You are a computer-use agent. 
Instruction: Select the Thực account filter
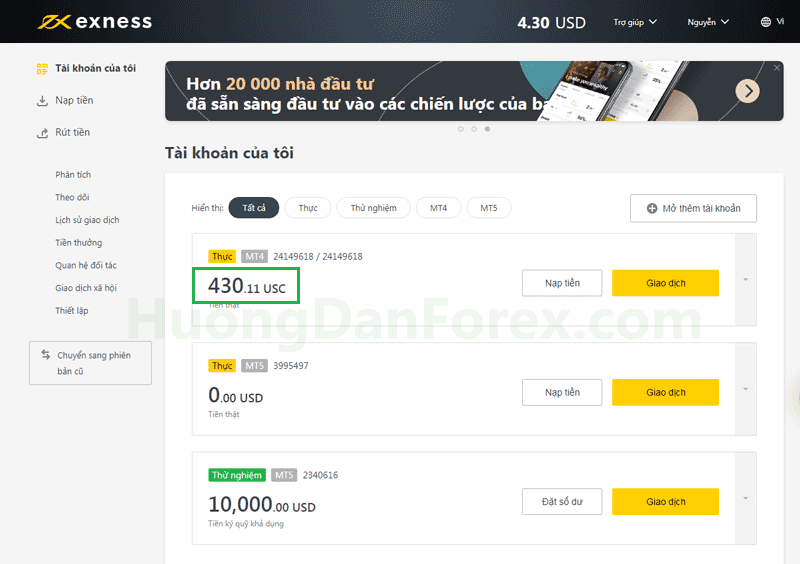308,208
